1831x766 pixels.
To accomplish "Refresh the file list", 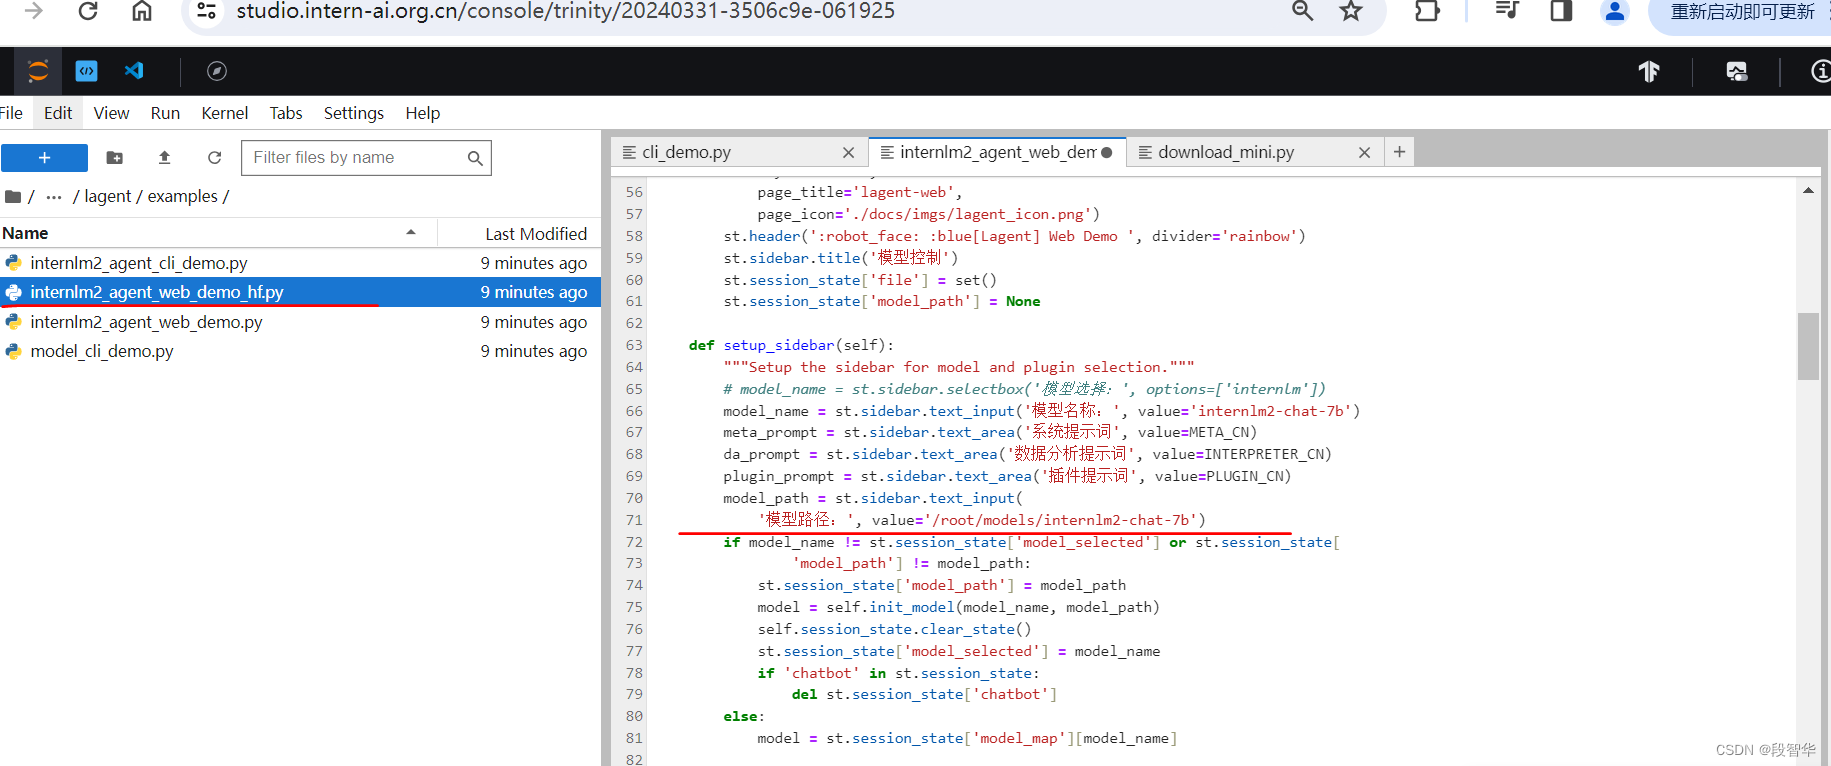I will click(x=214, y=158).
